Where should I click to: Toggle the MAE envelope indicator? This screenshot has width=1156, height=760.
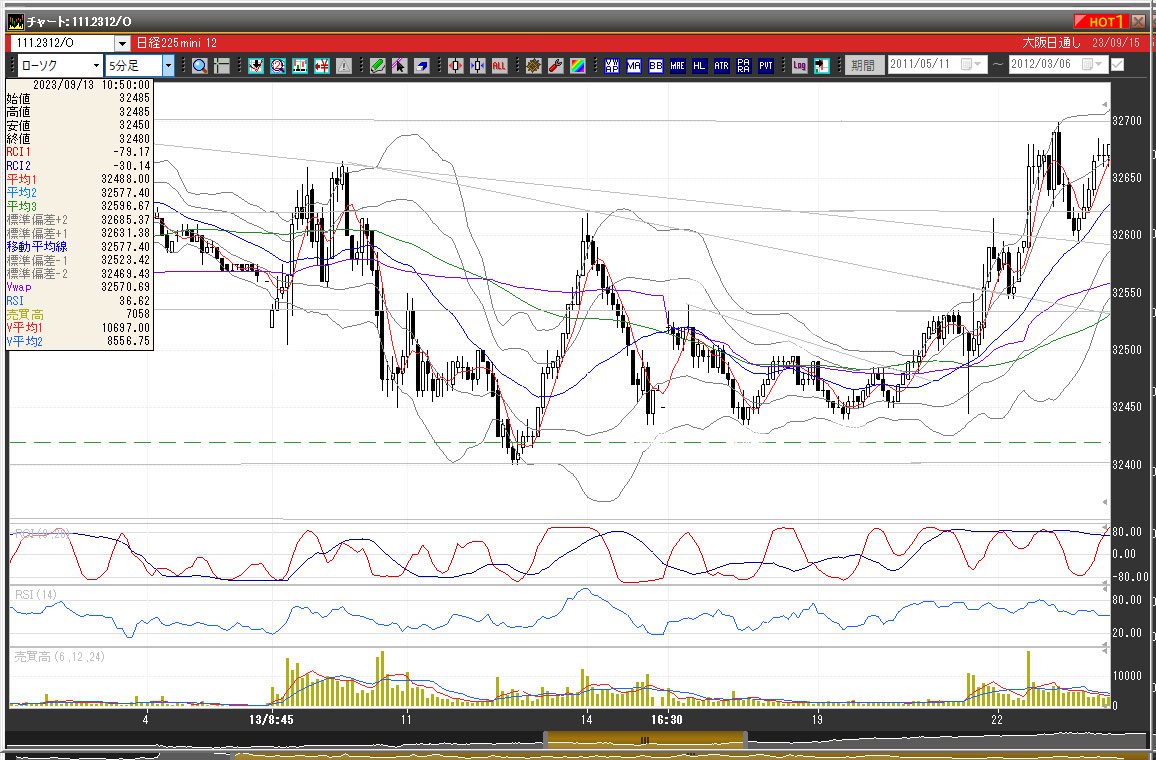pos(678,66)
